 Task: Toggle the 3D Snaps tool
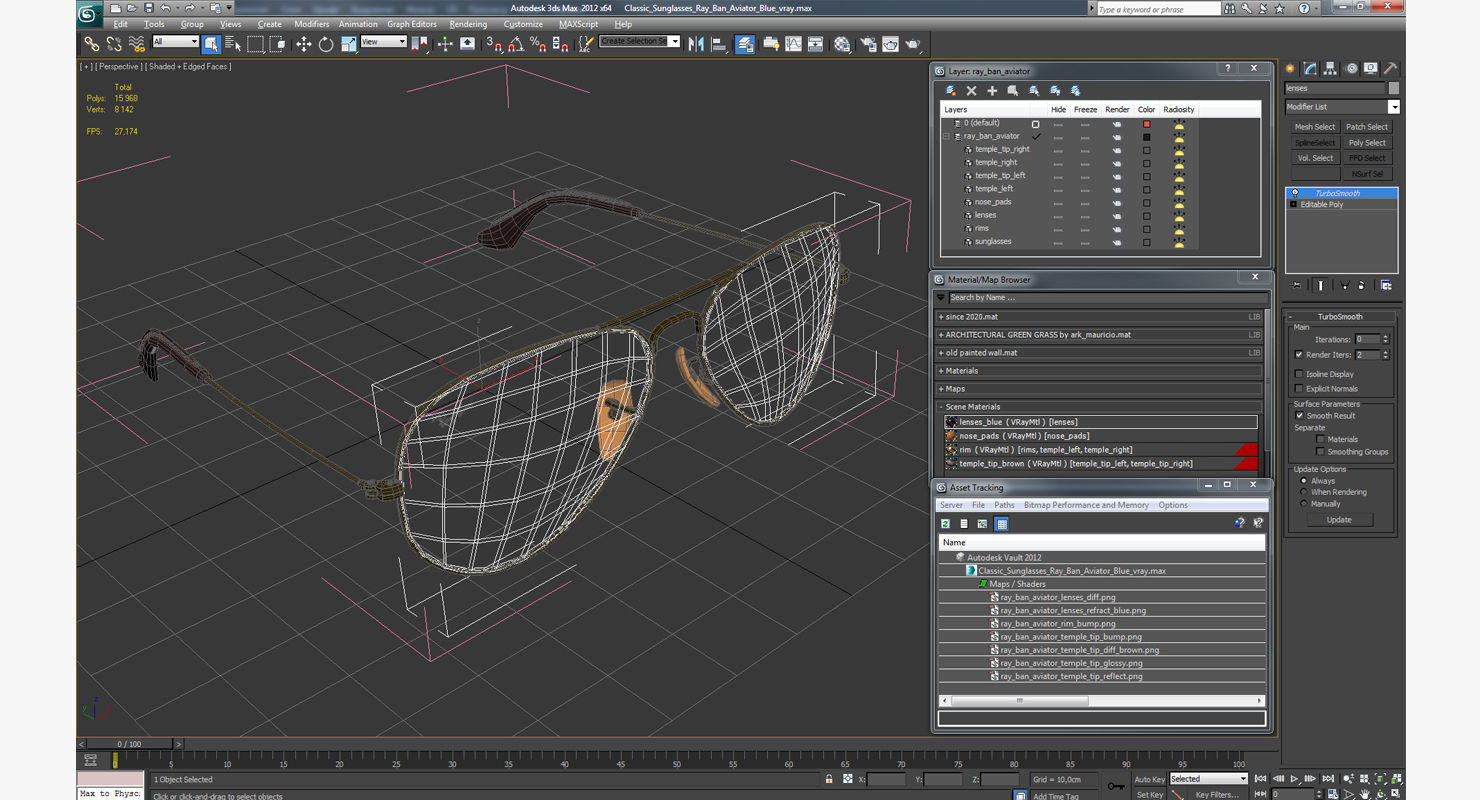pos(494,44)
